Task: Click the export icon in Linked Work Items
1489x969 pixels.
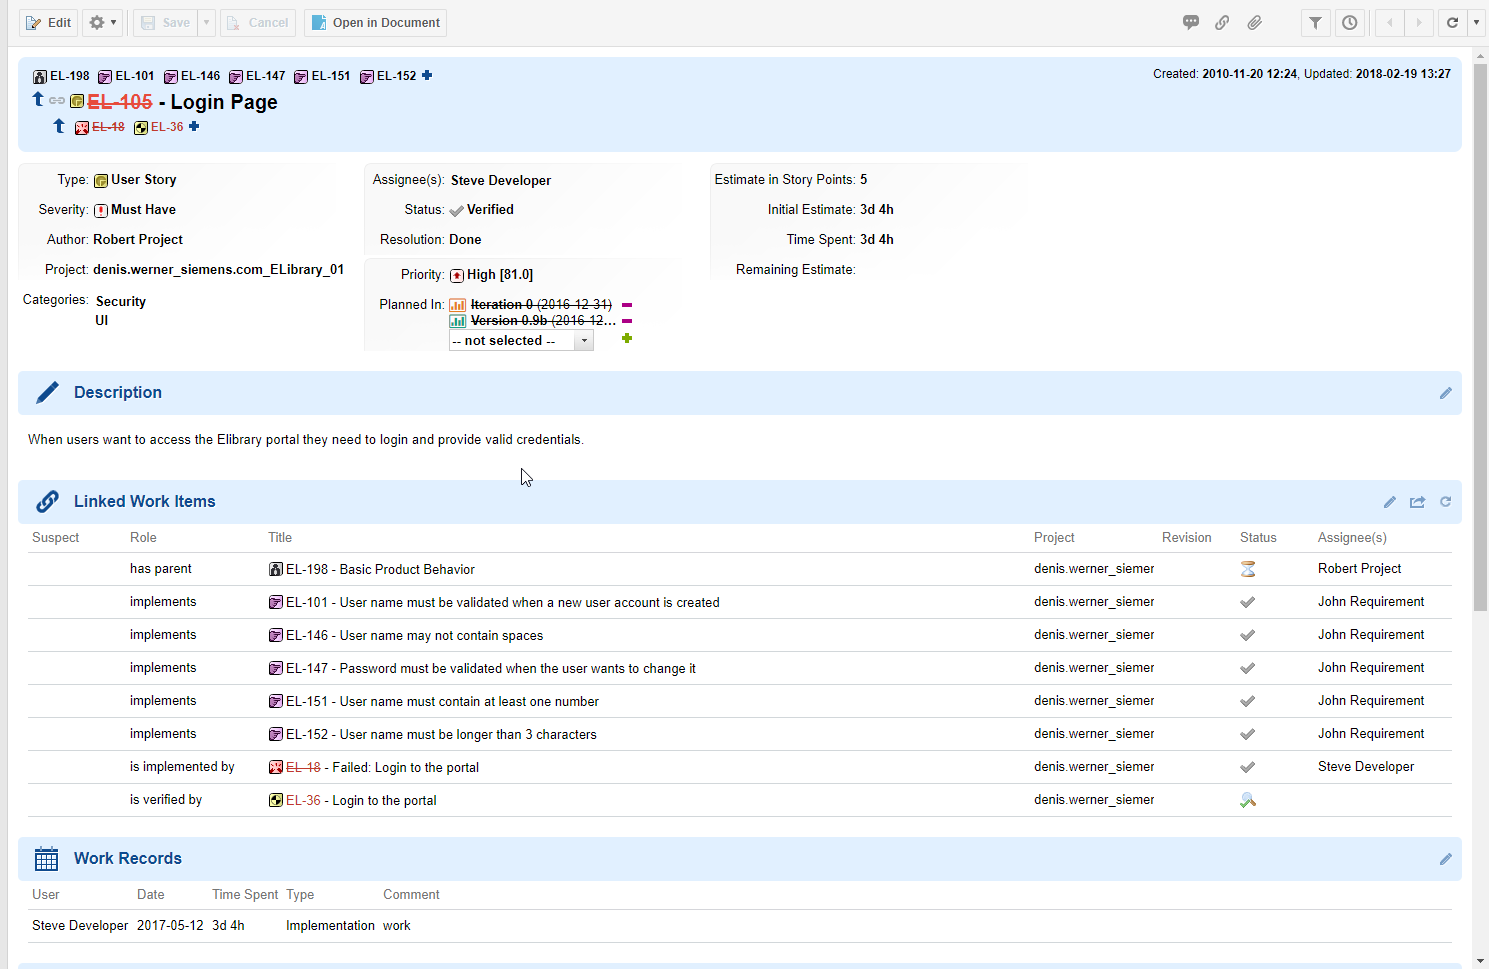Action: 1417,502
